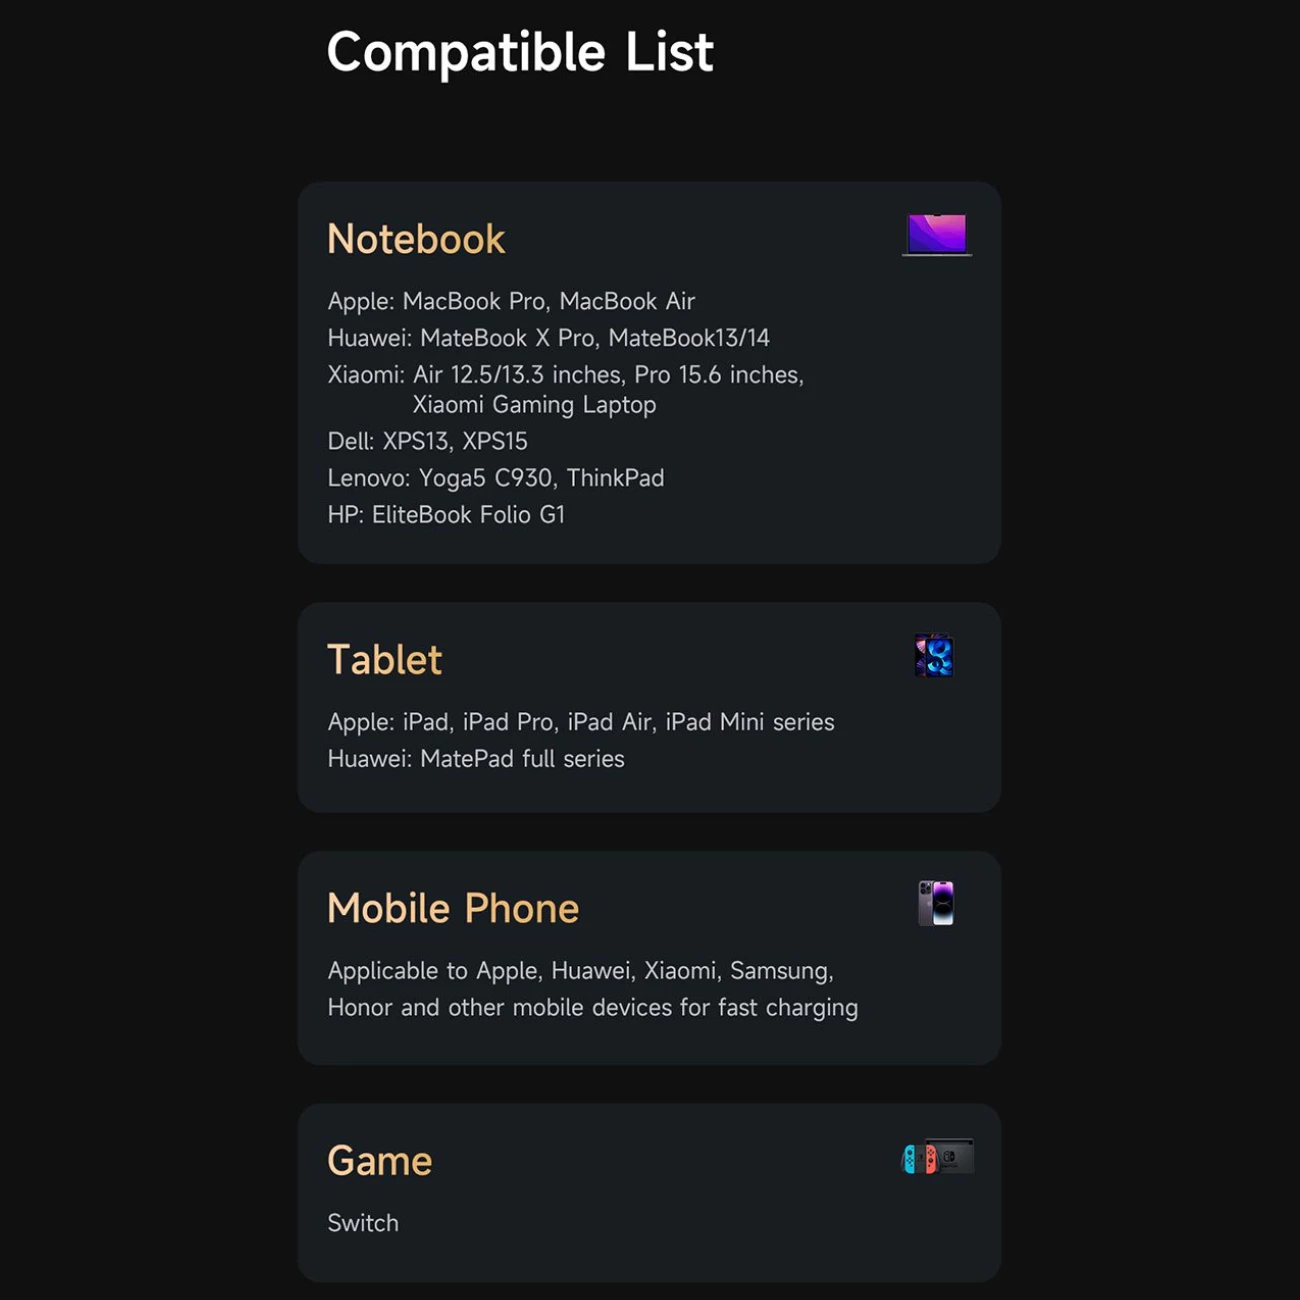Click the Switch text under Game
The width and height of the screenshot is (1300, 1300).
(x=363, y=1223)
